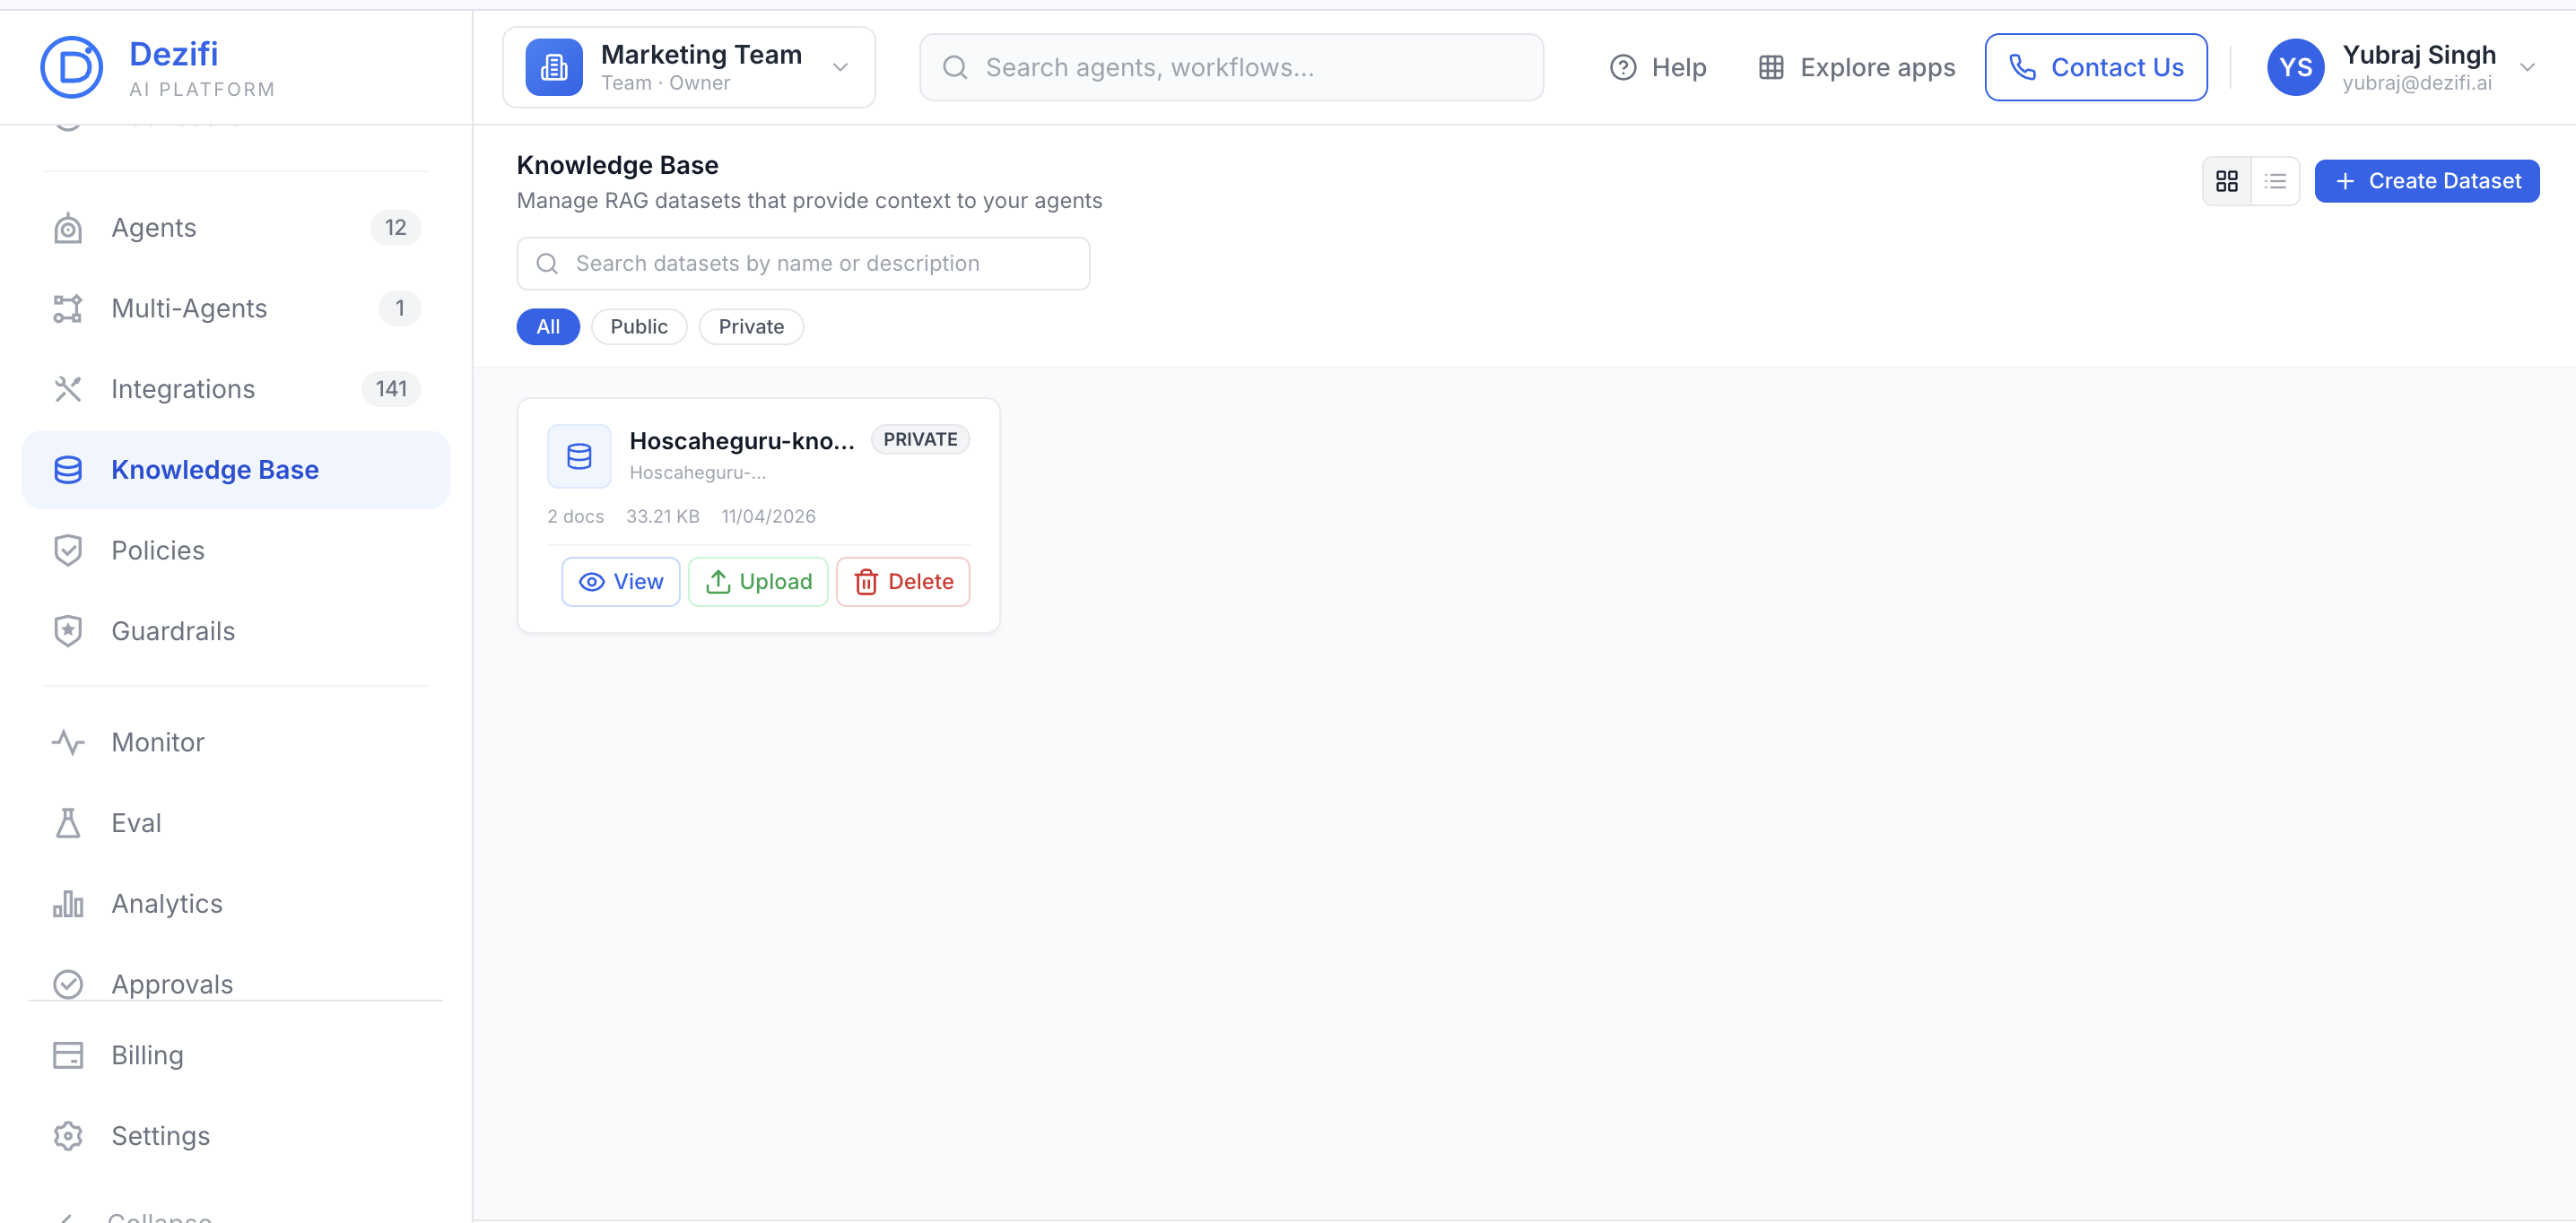This screenshot has height=1223, width=2576.
Task: Click the Integrations tools icon
Action: pos(68,389)
